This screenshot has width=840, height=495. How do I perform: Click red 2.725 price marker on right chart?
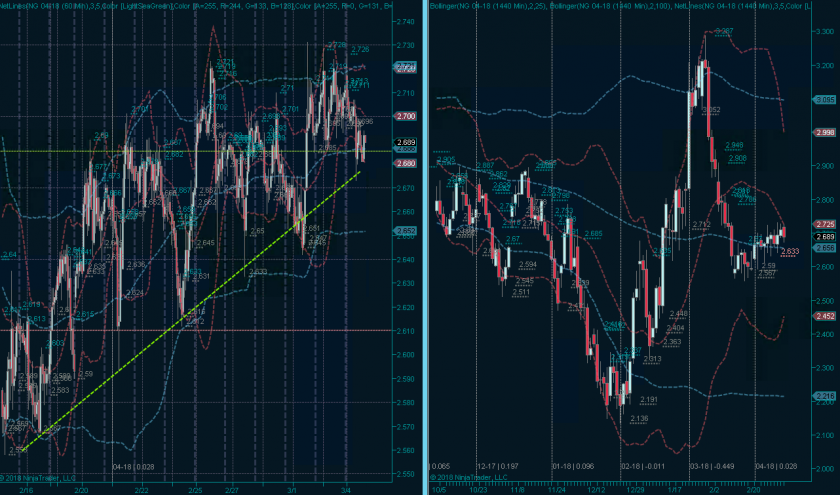[x=824, y=224]
